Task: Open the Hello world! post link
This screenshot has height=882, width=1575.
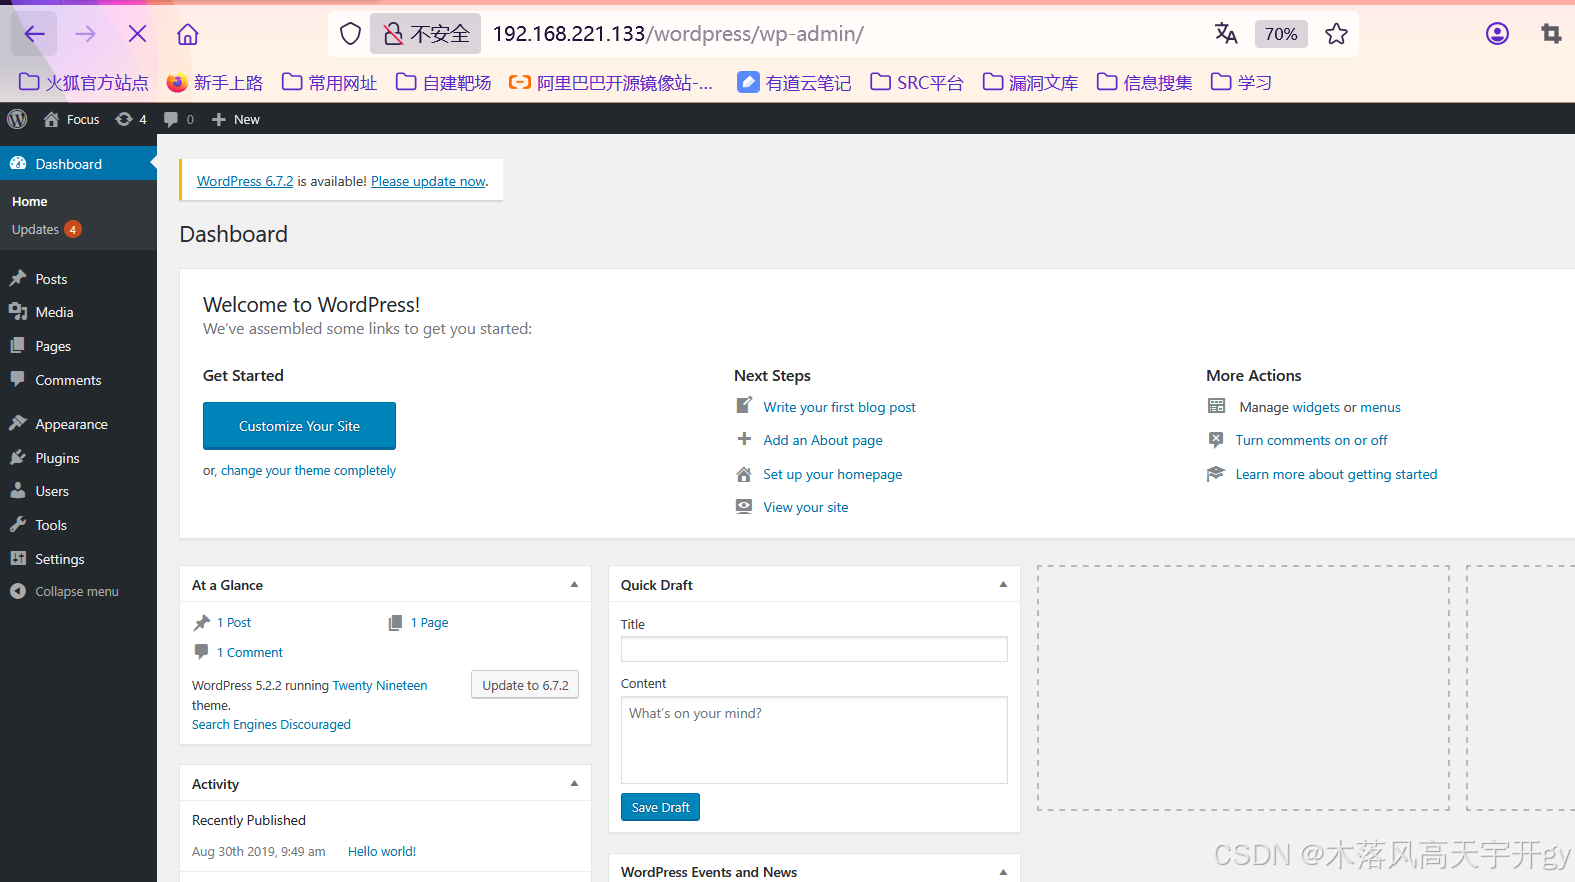Action: (x=382, y=851)
